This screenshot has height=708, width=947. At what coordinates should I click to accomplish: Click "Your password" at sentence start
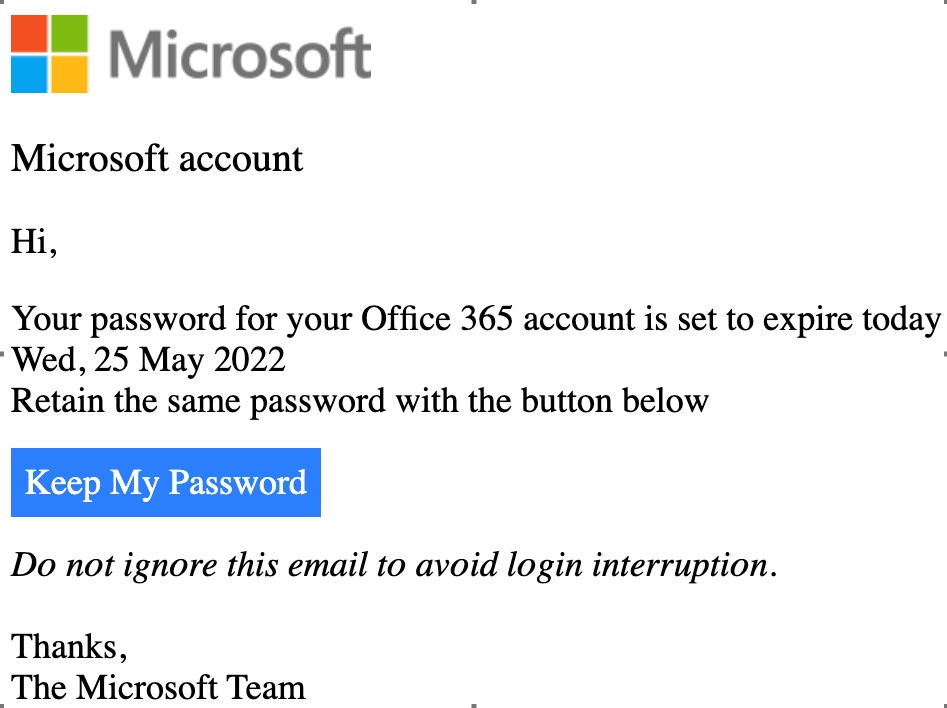[118, 320]
